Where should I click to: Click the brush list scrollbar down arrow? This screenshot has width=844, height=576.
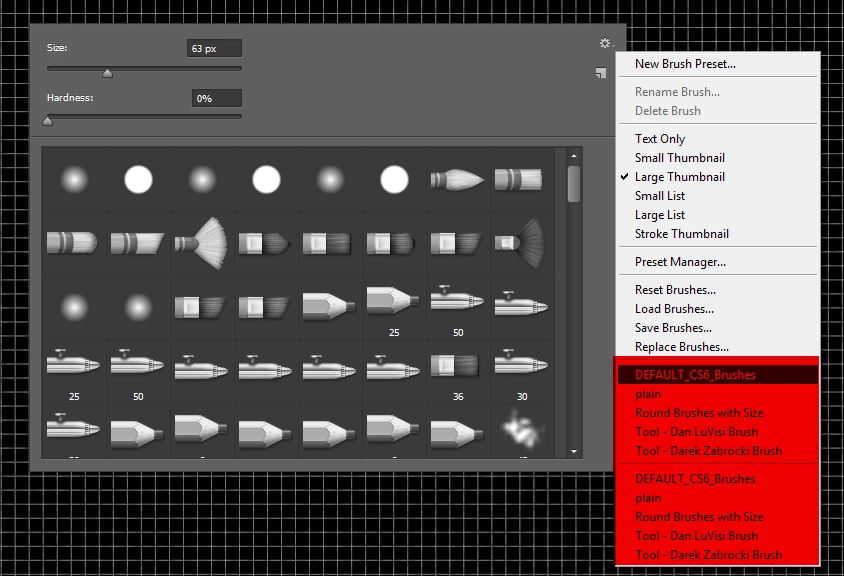tap(574, 451)
